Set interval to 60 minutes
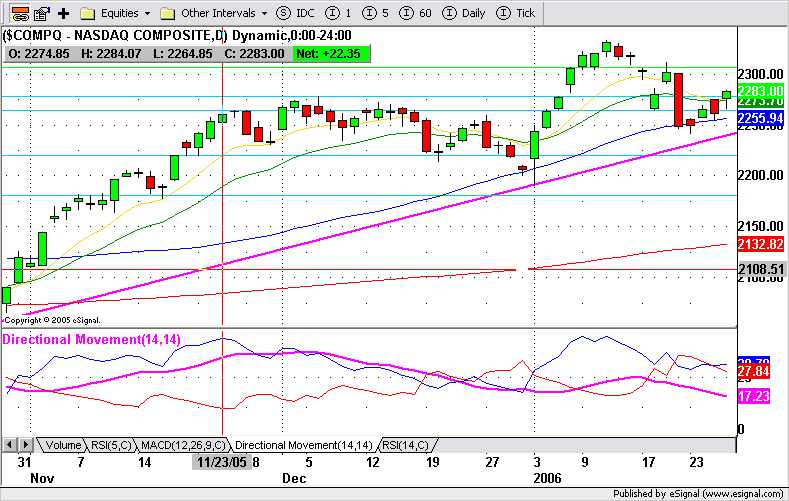The height and width of the screenshot is (501, 789). point(415,13)
